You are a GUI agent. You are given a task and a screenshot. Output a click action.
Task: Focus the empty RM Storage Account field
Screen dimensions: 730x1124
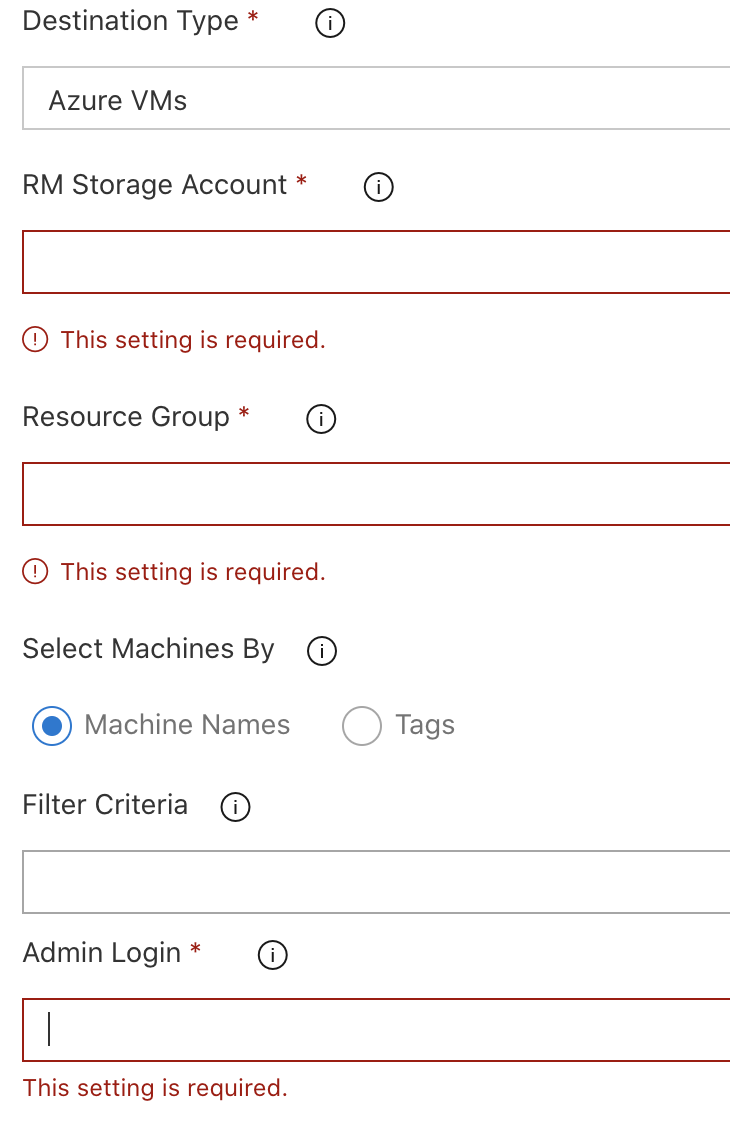[x=375, y=261]
